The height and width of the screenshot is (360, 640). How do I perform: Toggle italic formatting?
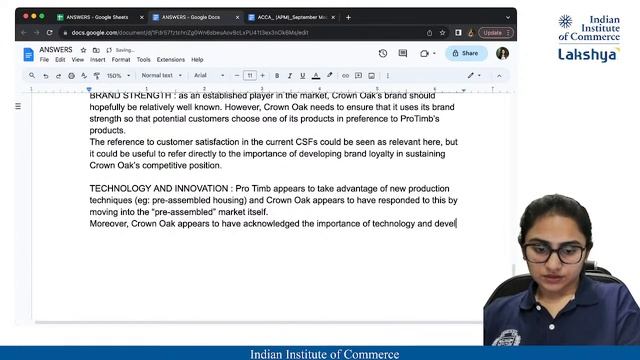point(290,76)
